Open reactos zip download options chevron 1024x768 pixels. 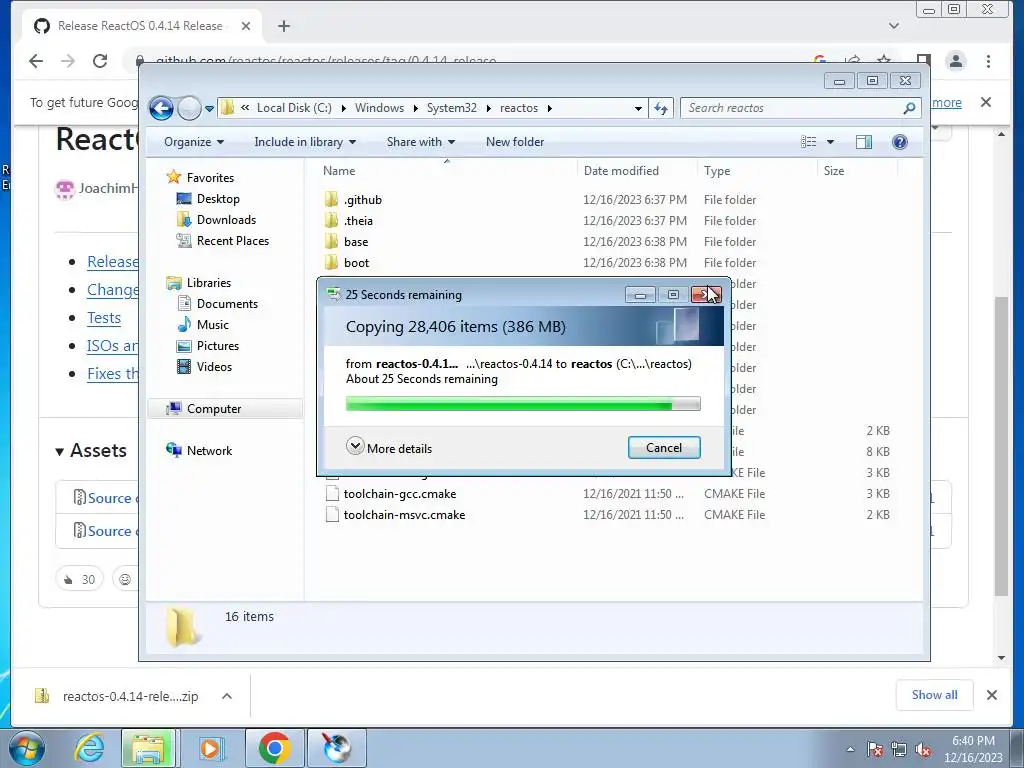click(x=227, y=696)
